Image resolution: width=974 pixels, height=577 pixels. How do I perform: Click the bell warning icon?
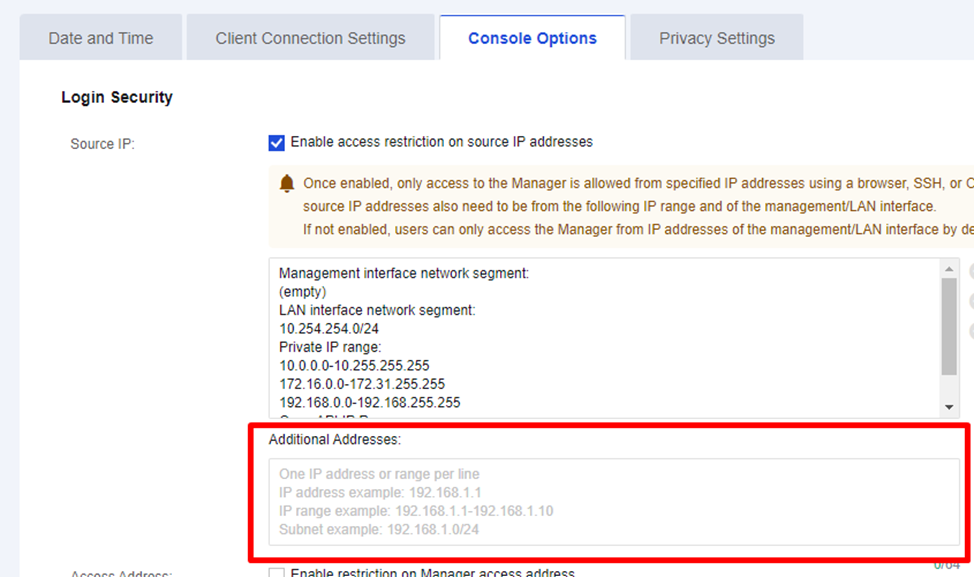coord(286,183)
